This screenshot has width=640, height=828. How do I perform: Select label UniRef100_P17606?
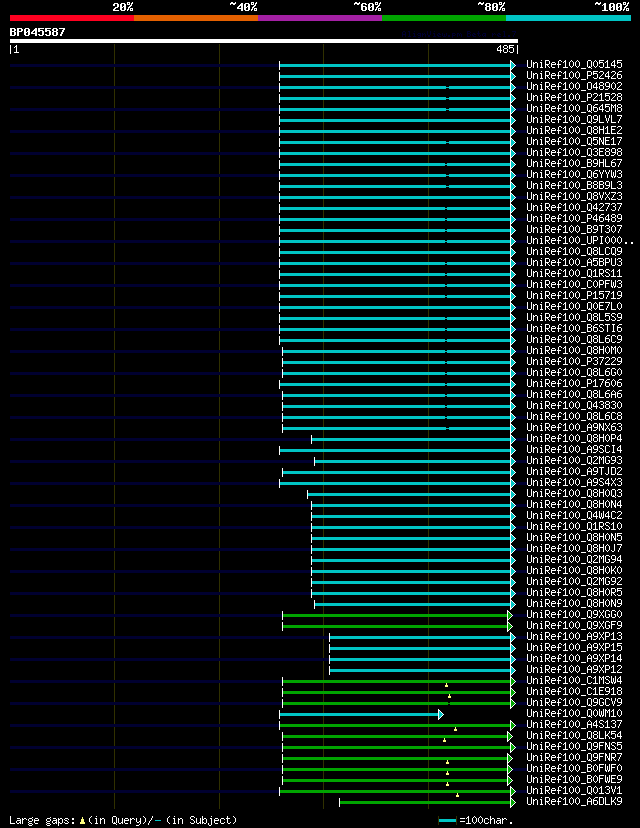point(574,383)
